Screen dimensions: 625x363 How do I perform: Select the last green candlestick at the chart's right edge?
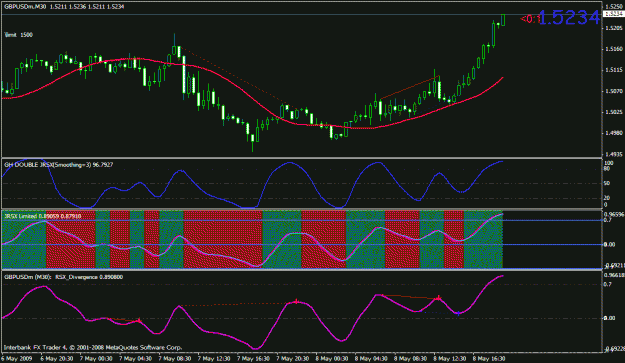coord(503,20)
